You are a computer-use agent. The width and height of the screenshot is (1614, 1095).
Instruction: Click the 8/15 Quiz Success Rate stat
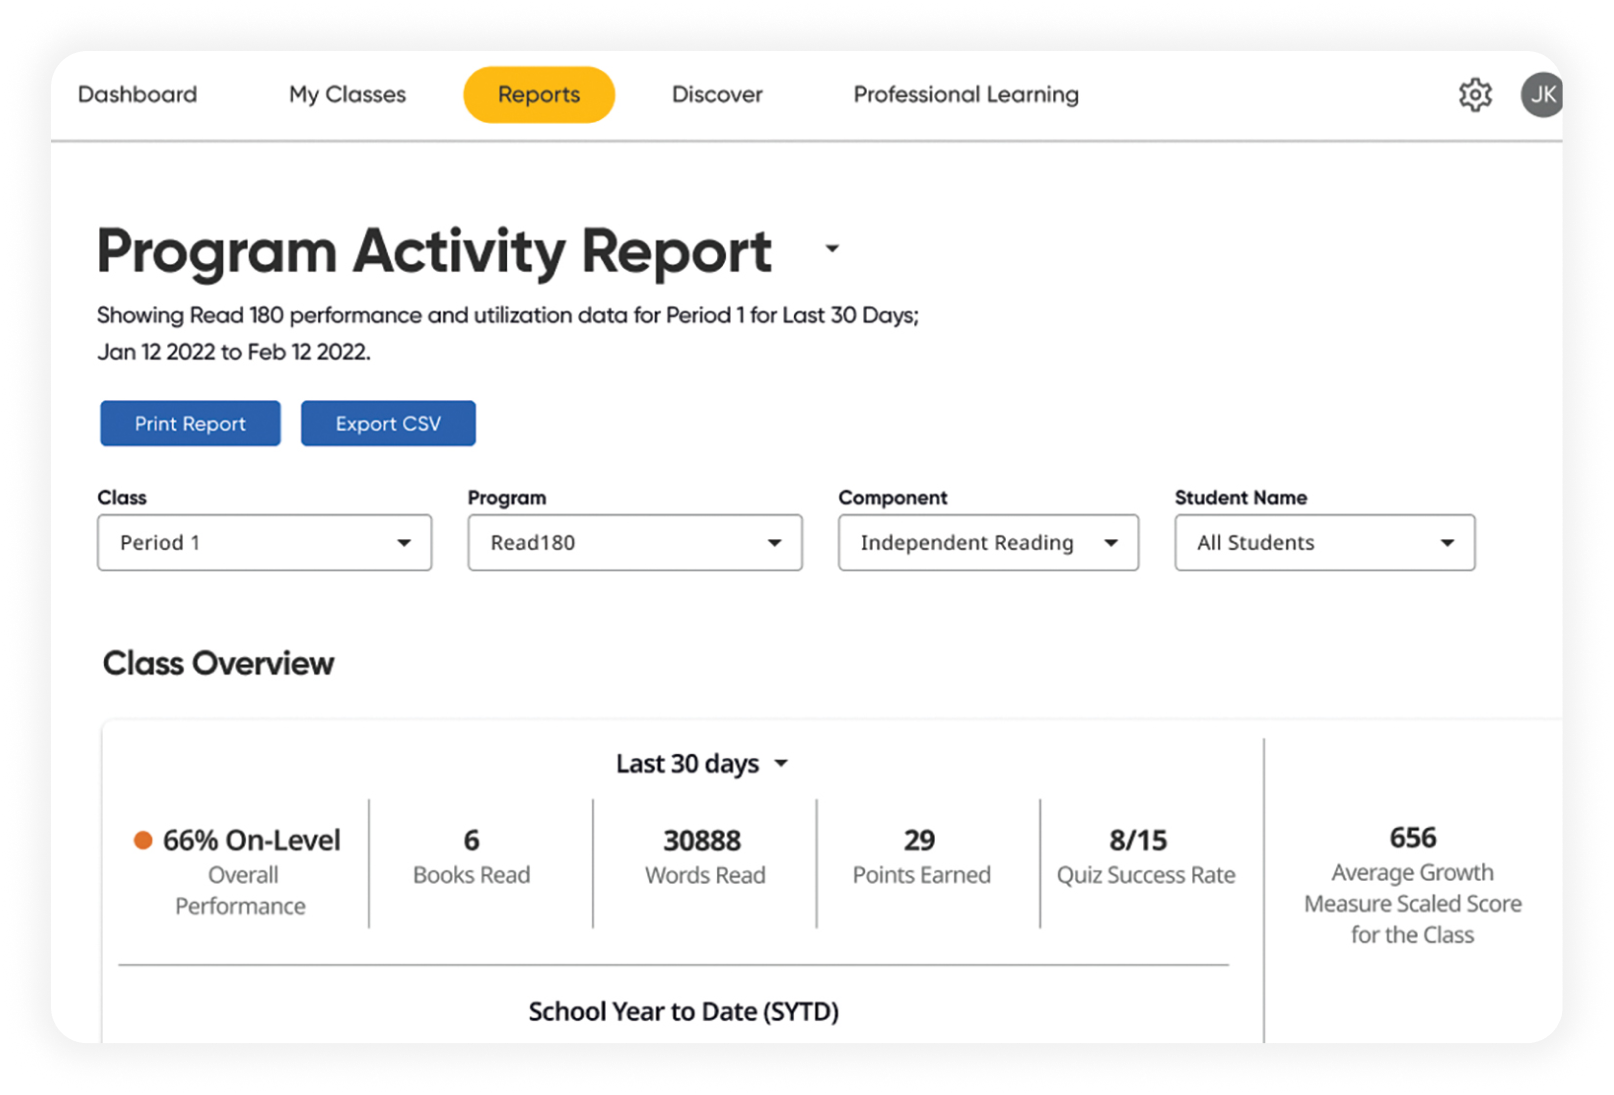[x=1146, y=857]
